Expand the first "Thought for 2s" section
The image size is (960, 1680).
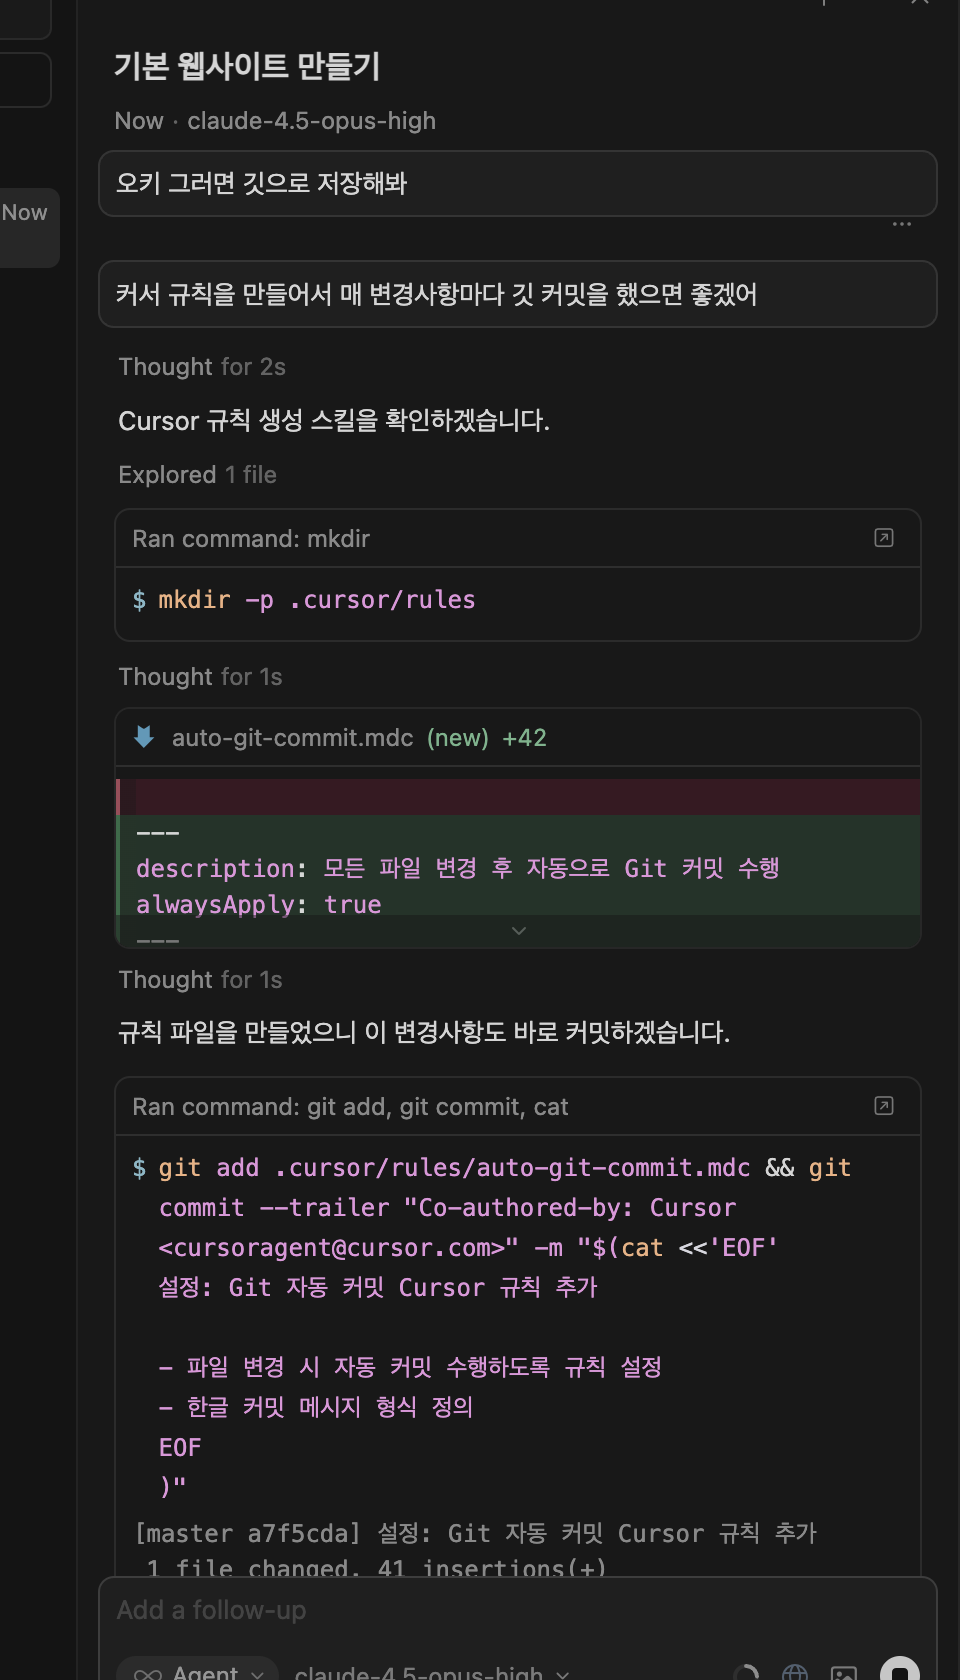pos(202,367)
